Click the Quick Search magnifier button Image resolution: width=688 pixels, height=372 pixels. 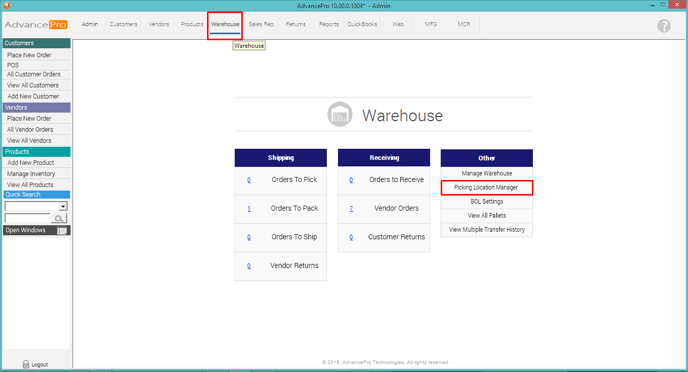(x=59, y=218)
